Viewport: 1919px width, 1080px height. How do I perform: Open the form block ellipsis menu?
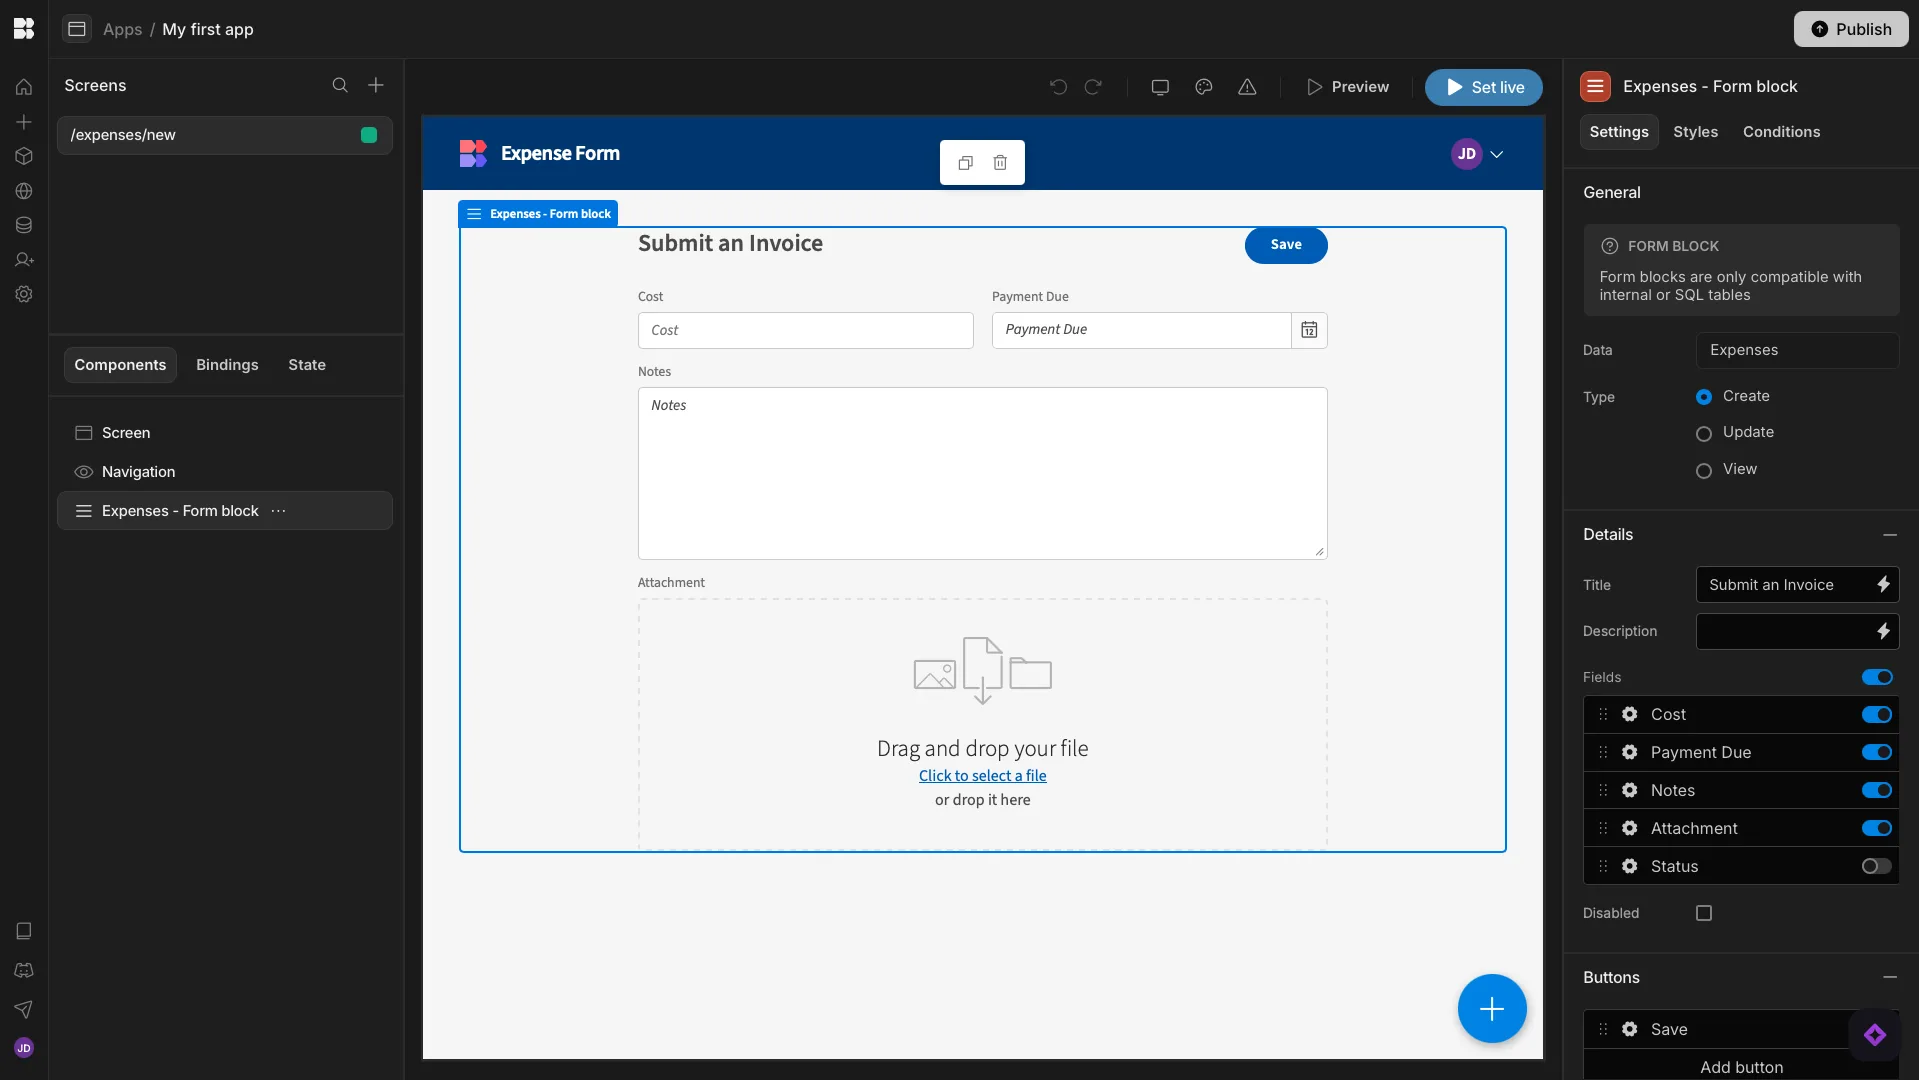pyautogui.click(x=279, y=511)
